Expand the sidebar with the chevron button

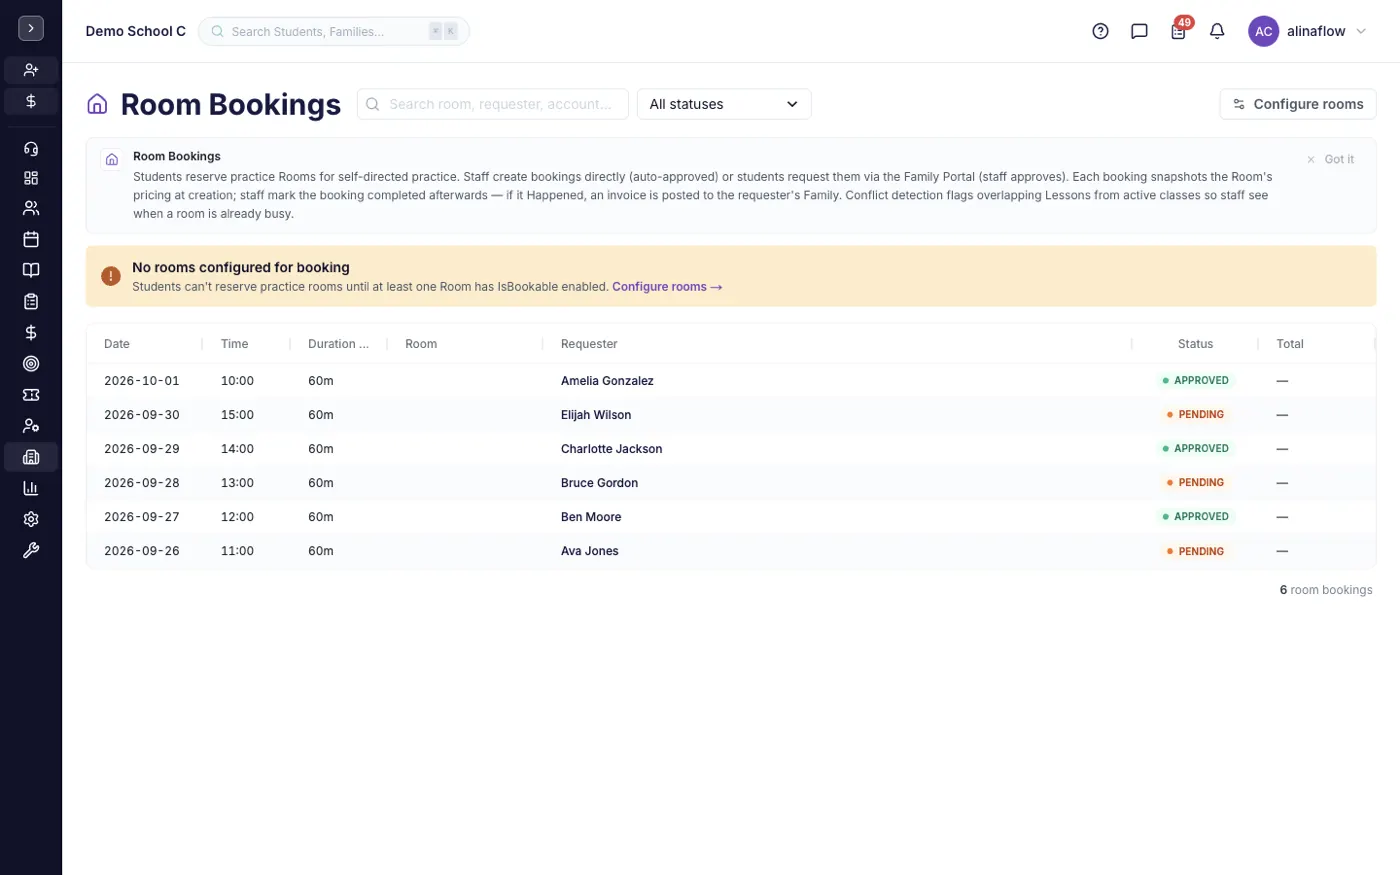(x=31, y=29)
